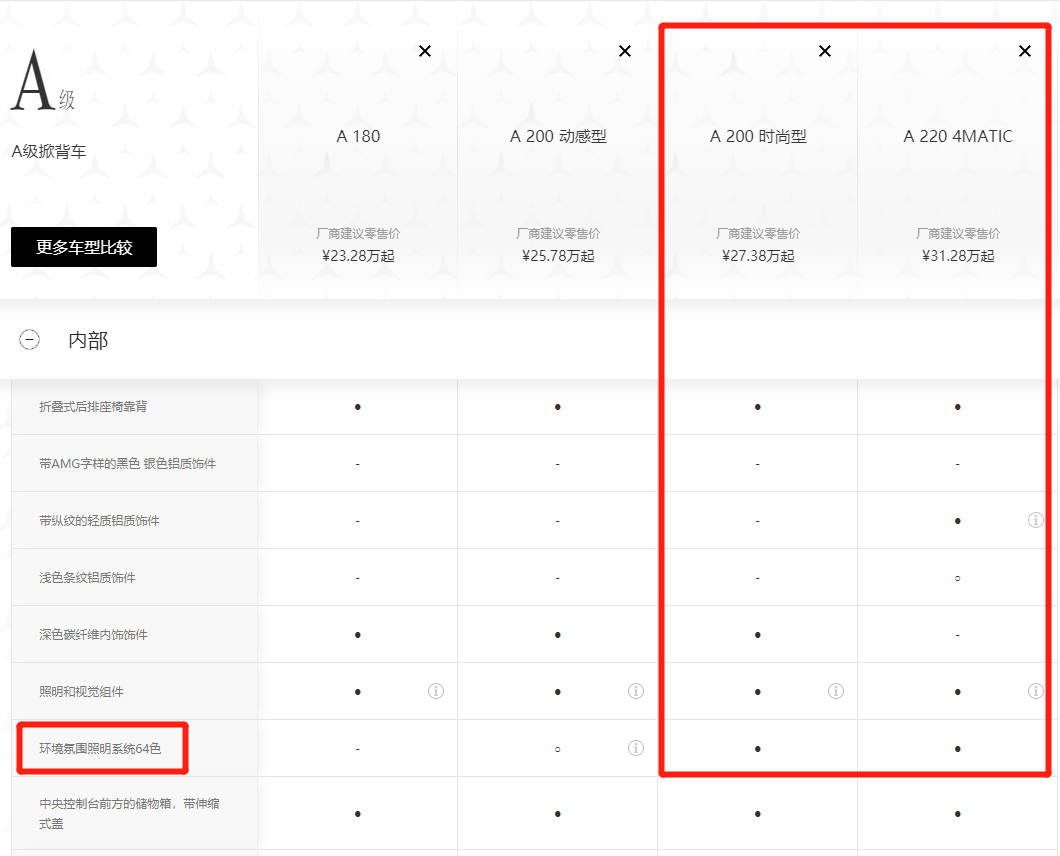
Task: Remove the A 180 column from comparison
Action: point(425,51)
